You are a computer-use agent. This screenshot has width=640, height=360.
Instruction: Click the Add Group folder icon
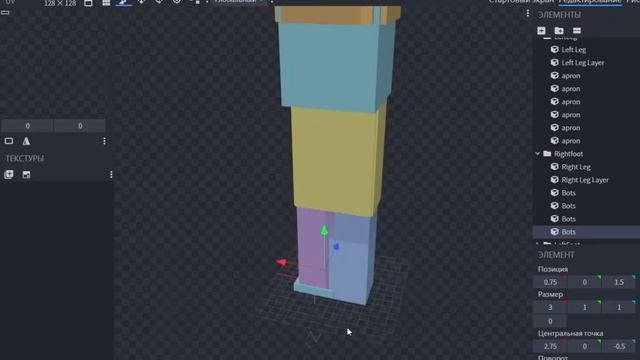tap(559, 31)
